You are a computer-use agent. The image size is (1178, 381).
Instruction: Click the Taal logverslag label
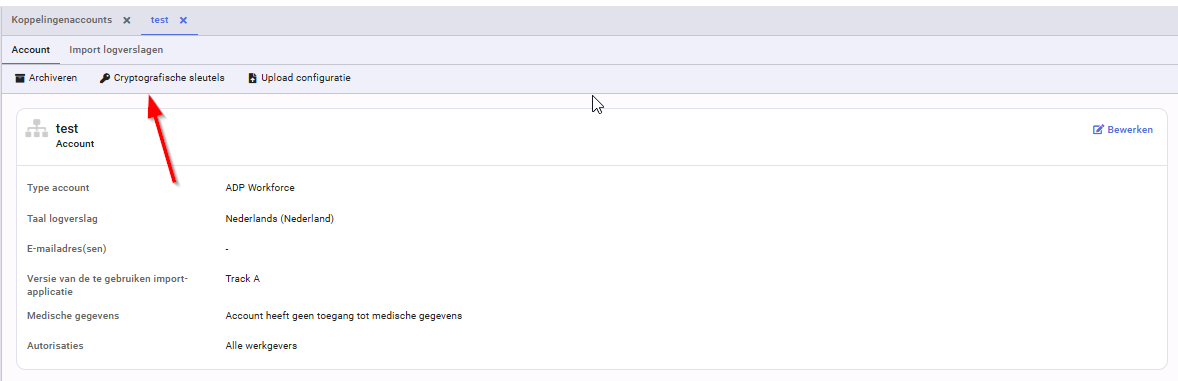tap(63, 219)
